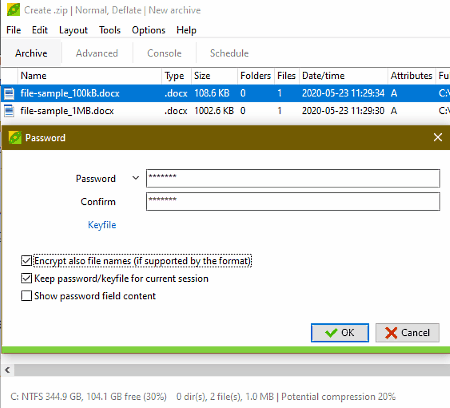Click the horizontal scrollbar track
The width and height of the screenshot is (450, 408).
(232, 370)
